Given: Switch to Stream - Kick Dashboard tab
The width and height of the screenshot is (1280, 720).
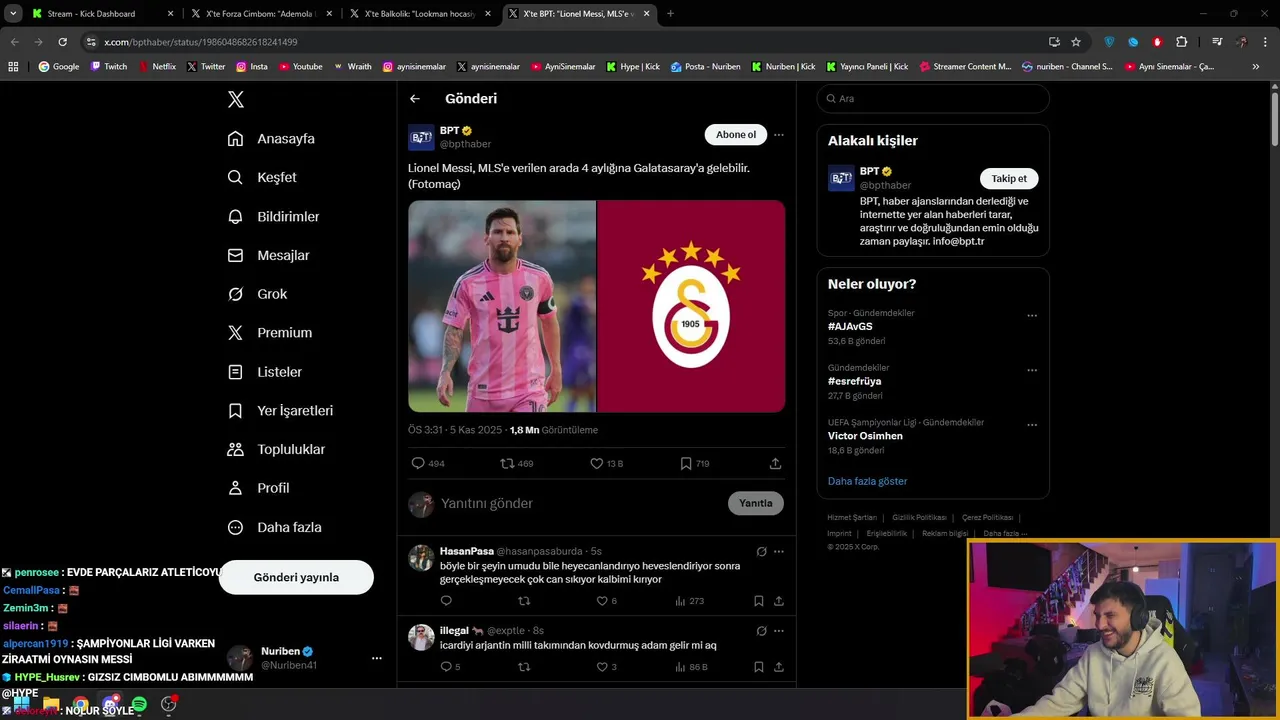Looking at the screenshot, I should (100, 14).
